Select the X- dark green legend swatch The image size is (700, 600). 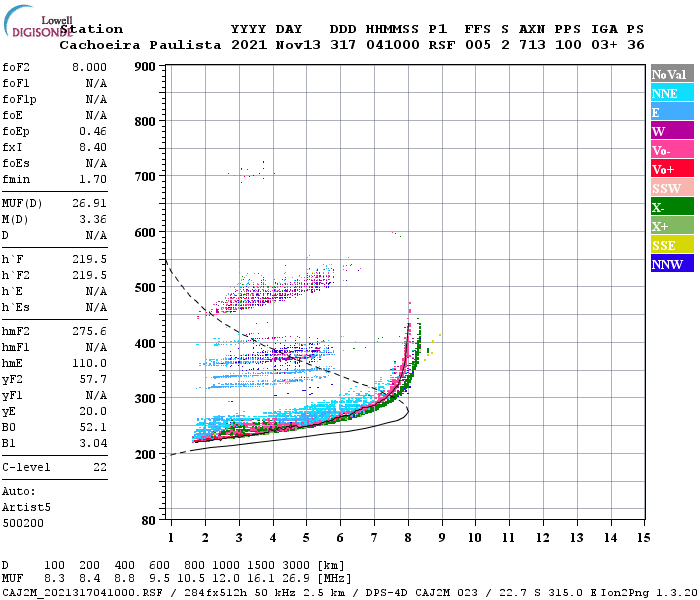click(x=672, y=207)
